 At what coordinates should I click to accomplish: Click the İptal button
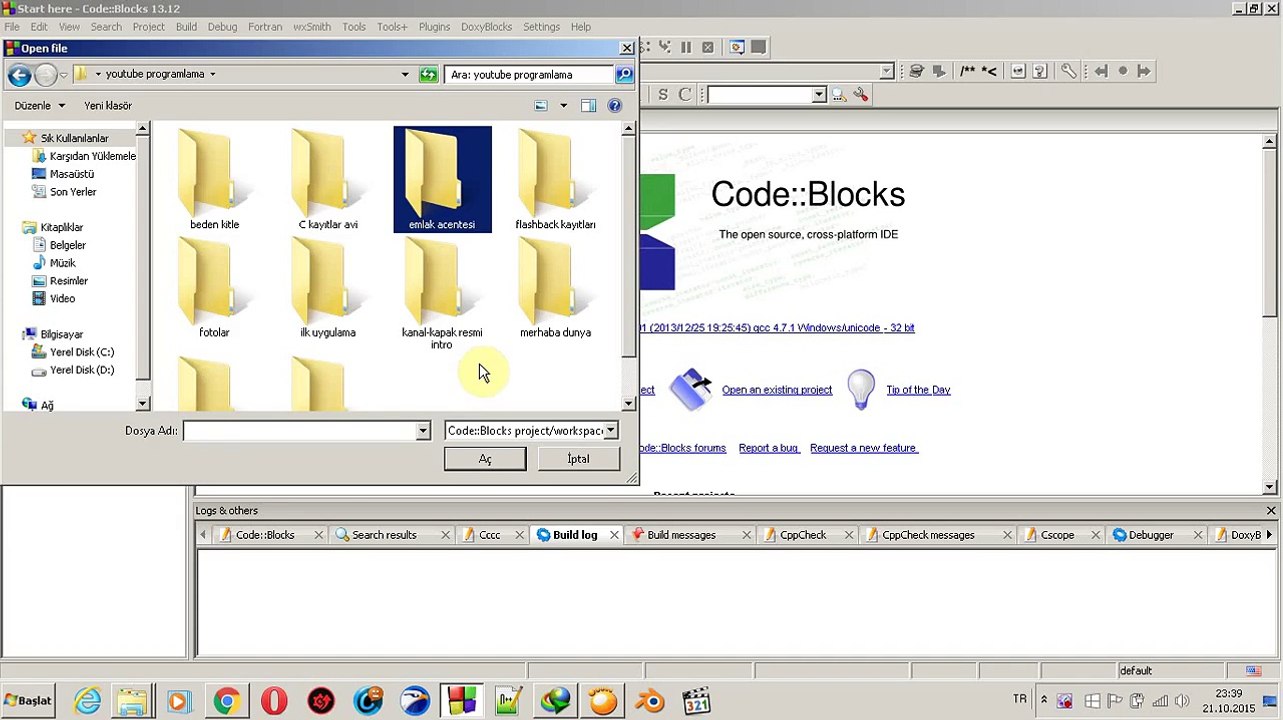coord(579,459)
